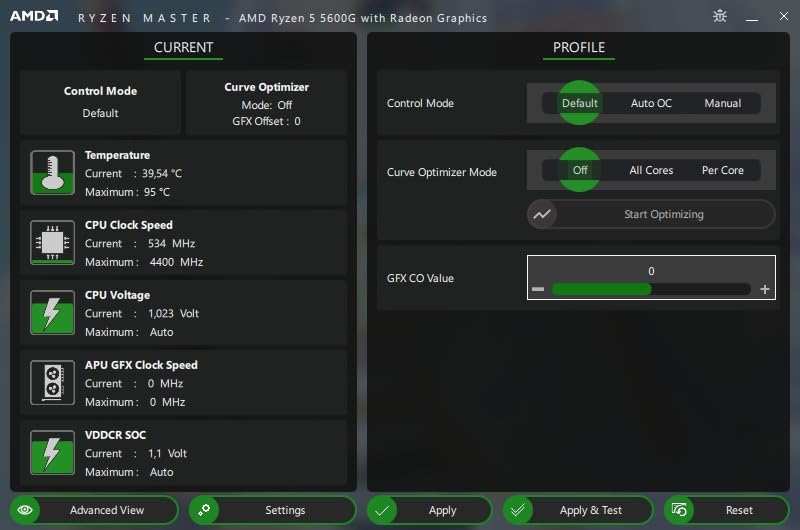Screen dimensions: 800x530
Task: Select Manual control mode
Action: [x=722, y=103]
